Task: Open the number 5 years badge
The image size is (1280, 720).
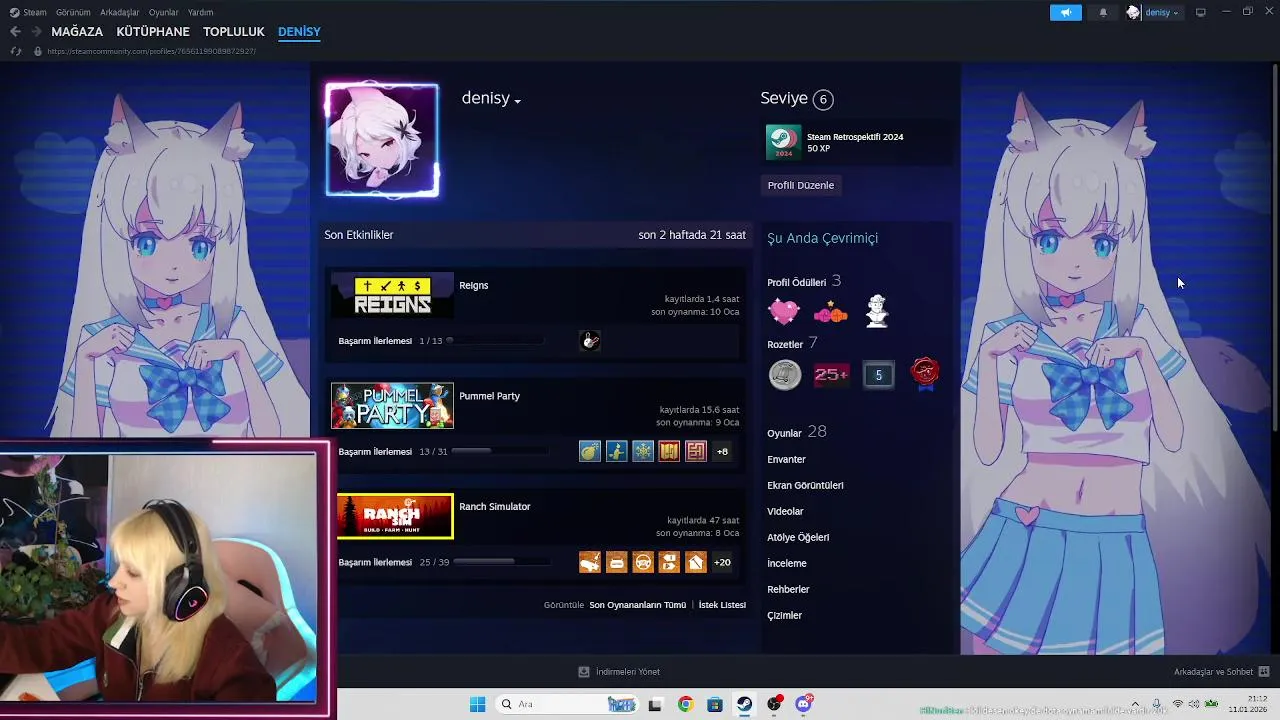Action: pyautogui.click(x=878, y=375)
